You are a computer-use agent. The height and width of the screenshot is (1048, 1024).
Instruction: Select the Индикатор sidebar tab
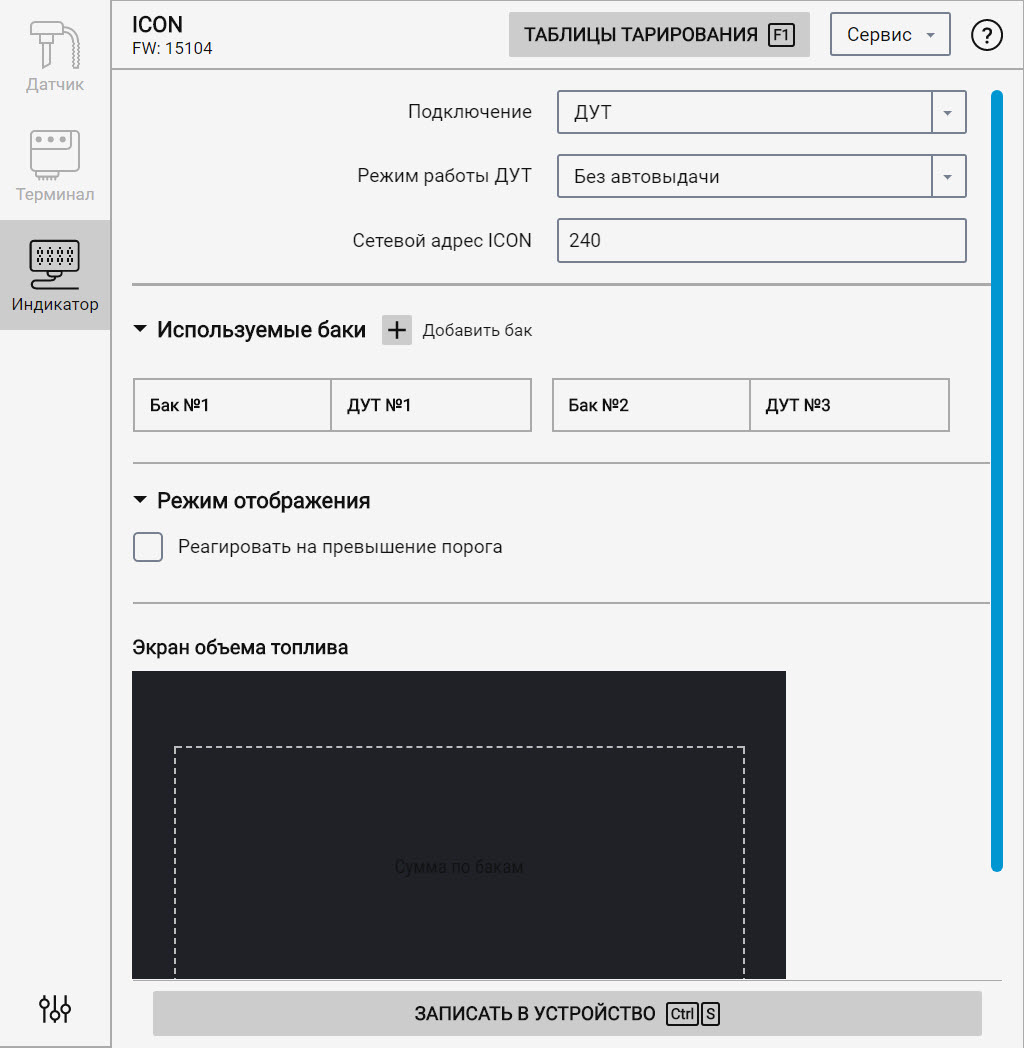coord(55,275)
